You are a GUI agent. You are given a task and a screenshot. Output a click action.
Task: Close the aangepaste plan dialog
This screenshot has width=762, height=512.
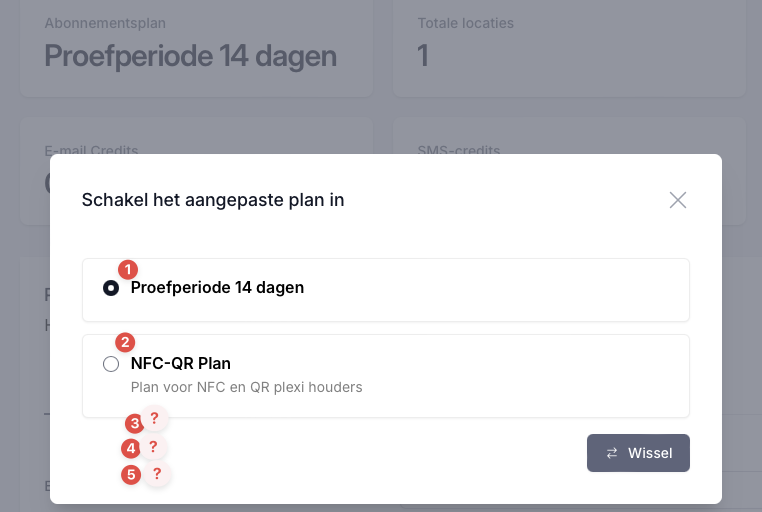678,200
